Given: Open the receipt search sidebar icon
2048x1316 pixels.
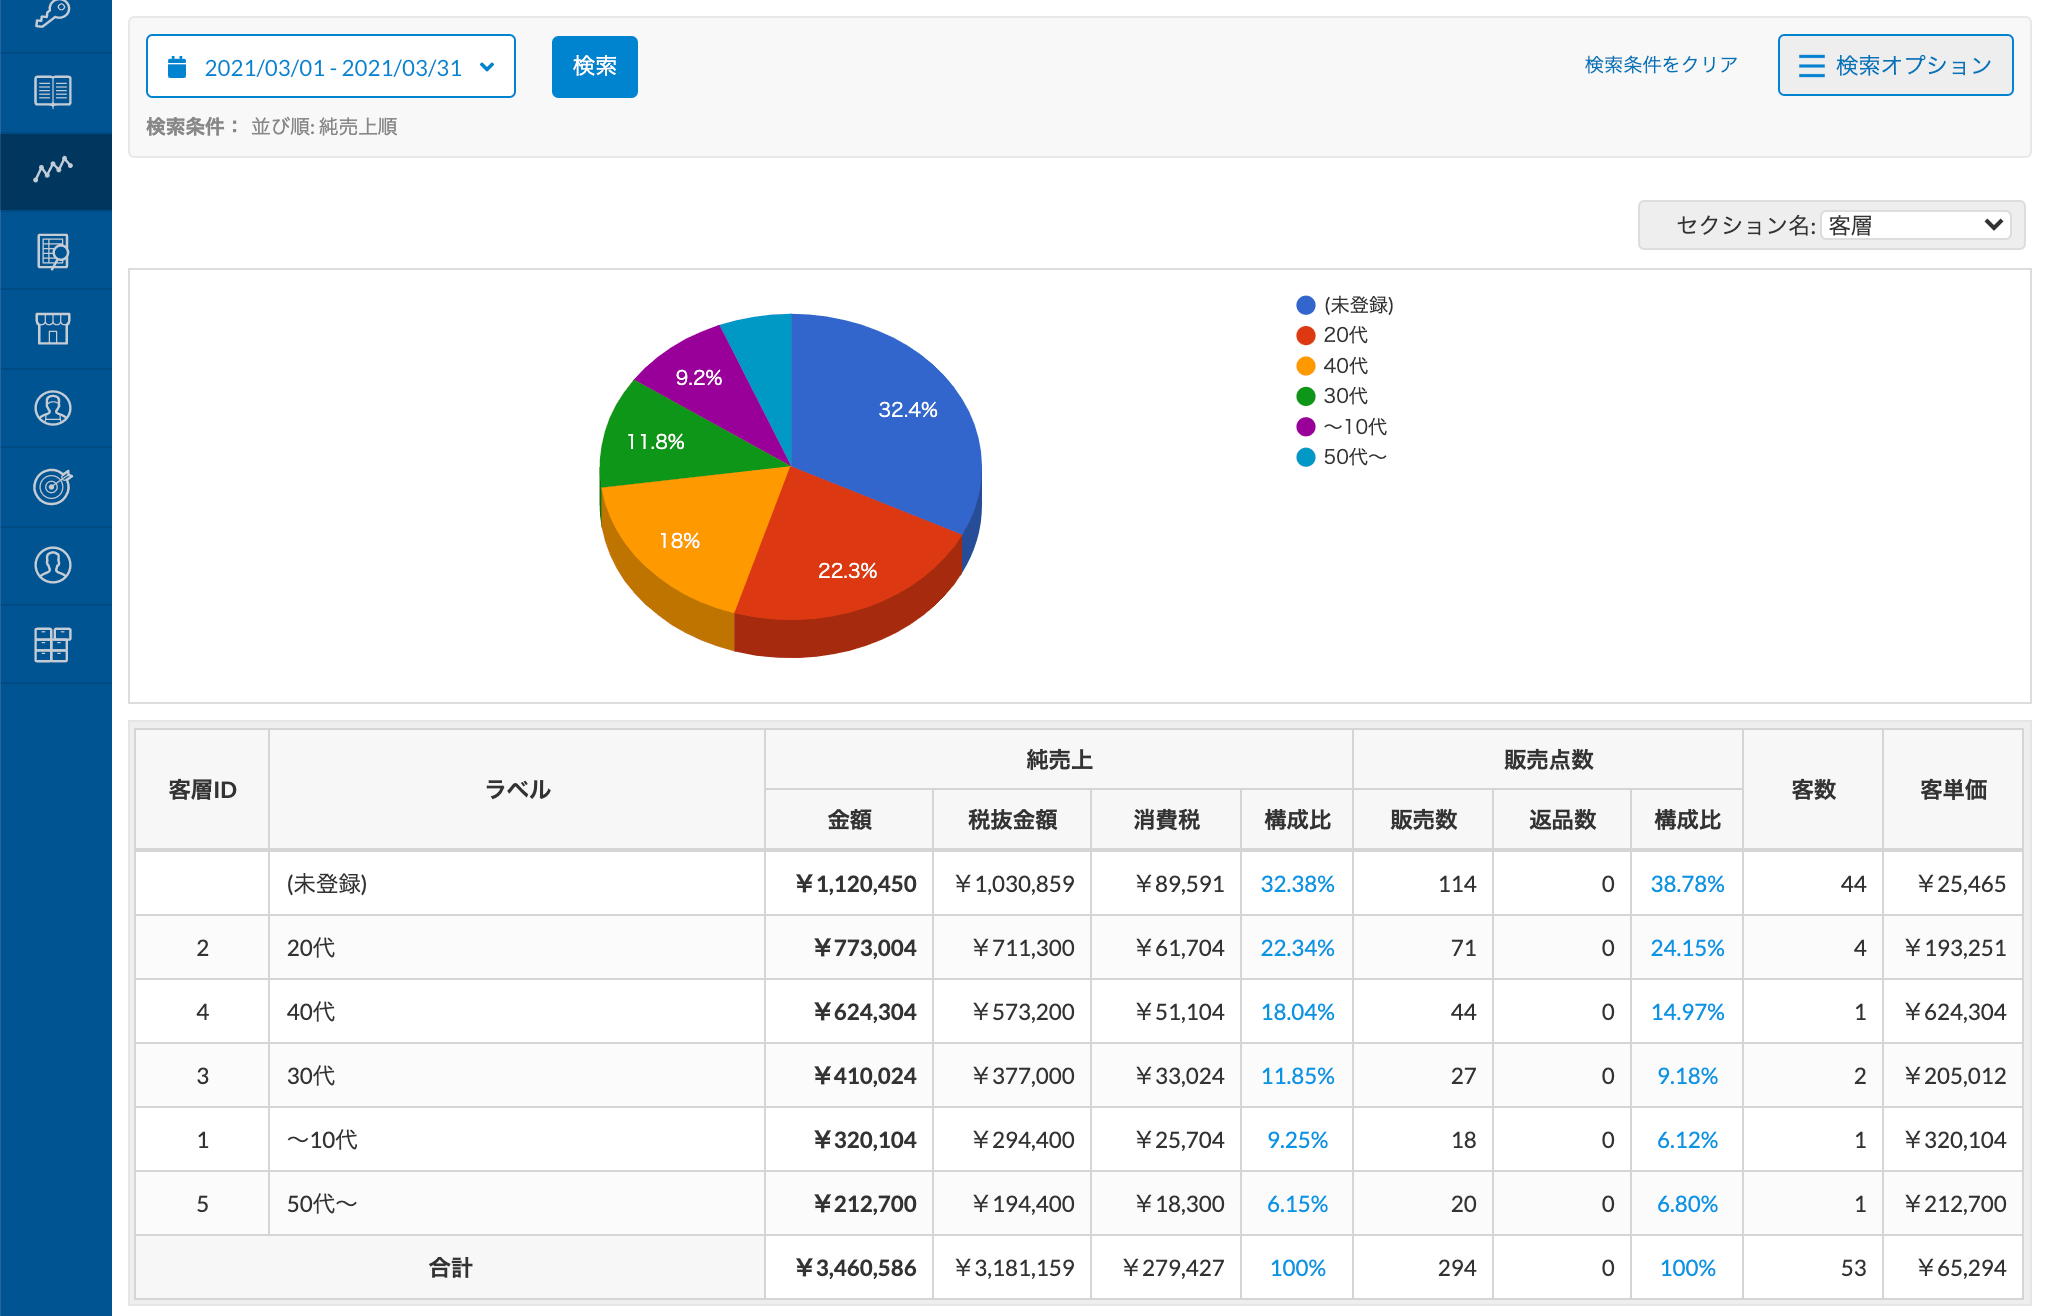Looking at the screenshot, I should click(53, 251).
